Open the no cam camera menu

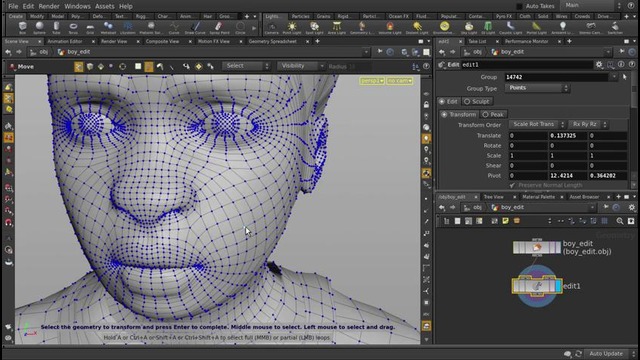[x=400, y=81]
